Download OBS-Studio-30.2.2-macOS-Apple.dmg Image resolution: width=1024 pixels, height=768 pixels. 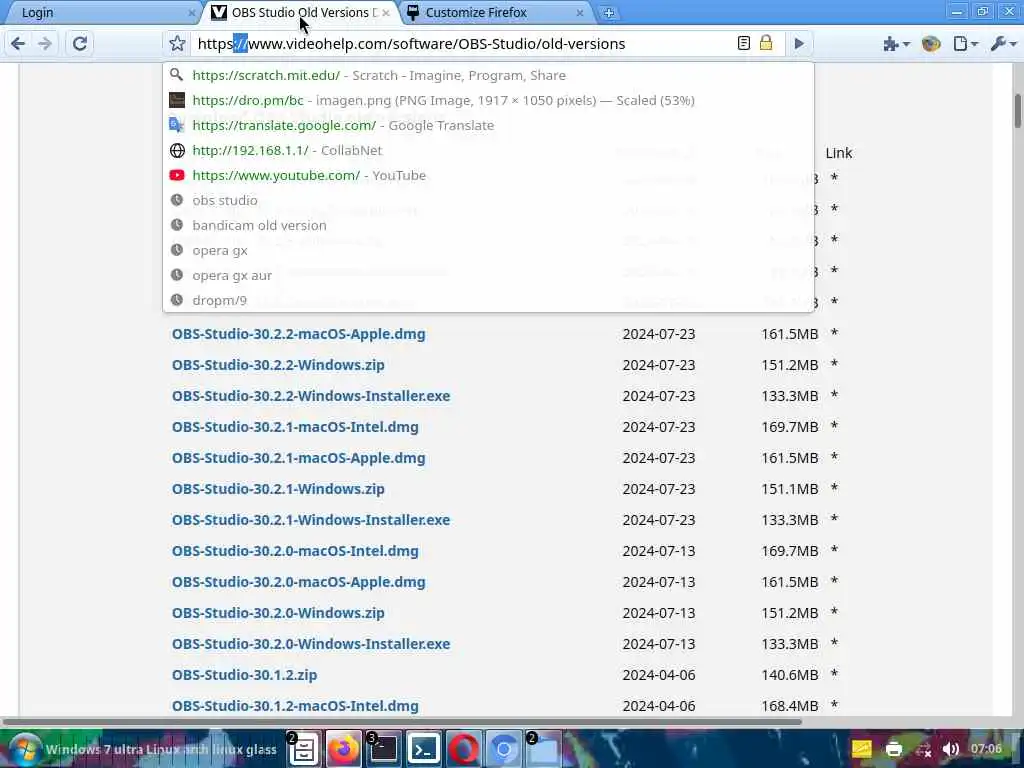coord(298,334)
